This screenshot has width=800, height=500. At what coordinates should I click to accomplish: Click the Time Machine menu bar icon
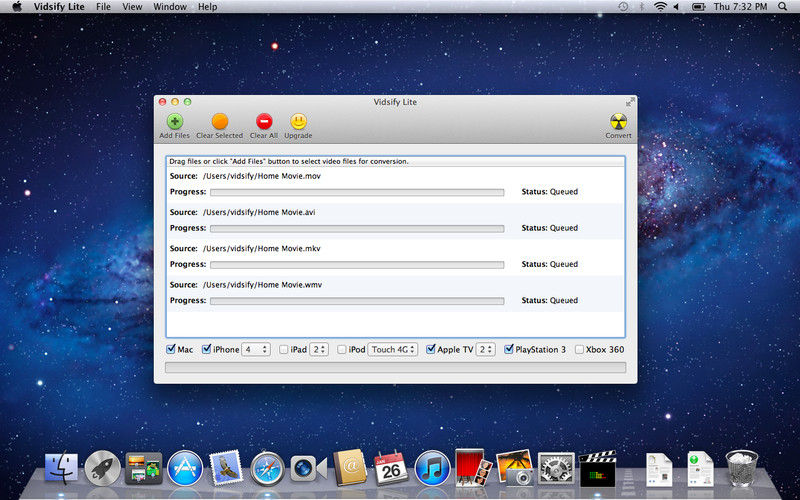(x=623, y=7)
